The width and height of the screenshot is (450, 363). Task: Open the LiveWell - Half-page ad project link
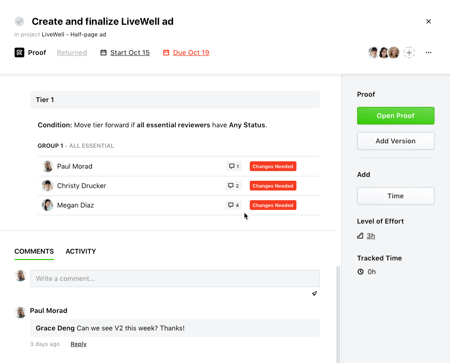point(74,35)
